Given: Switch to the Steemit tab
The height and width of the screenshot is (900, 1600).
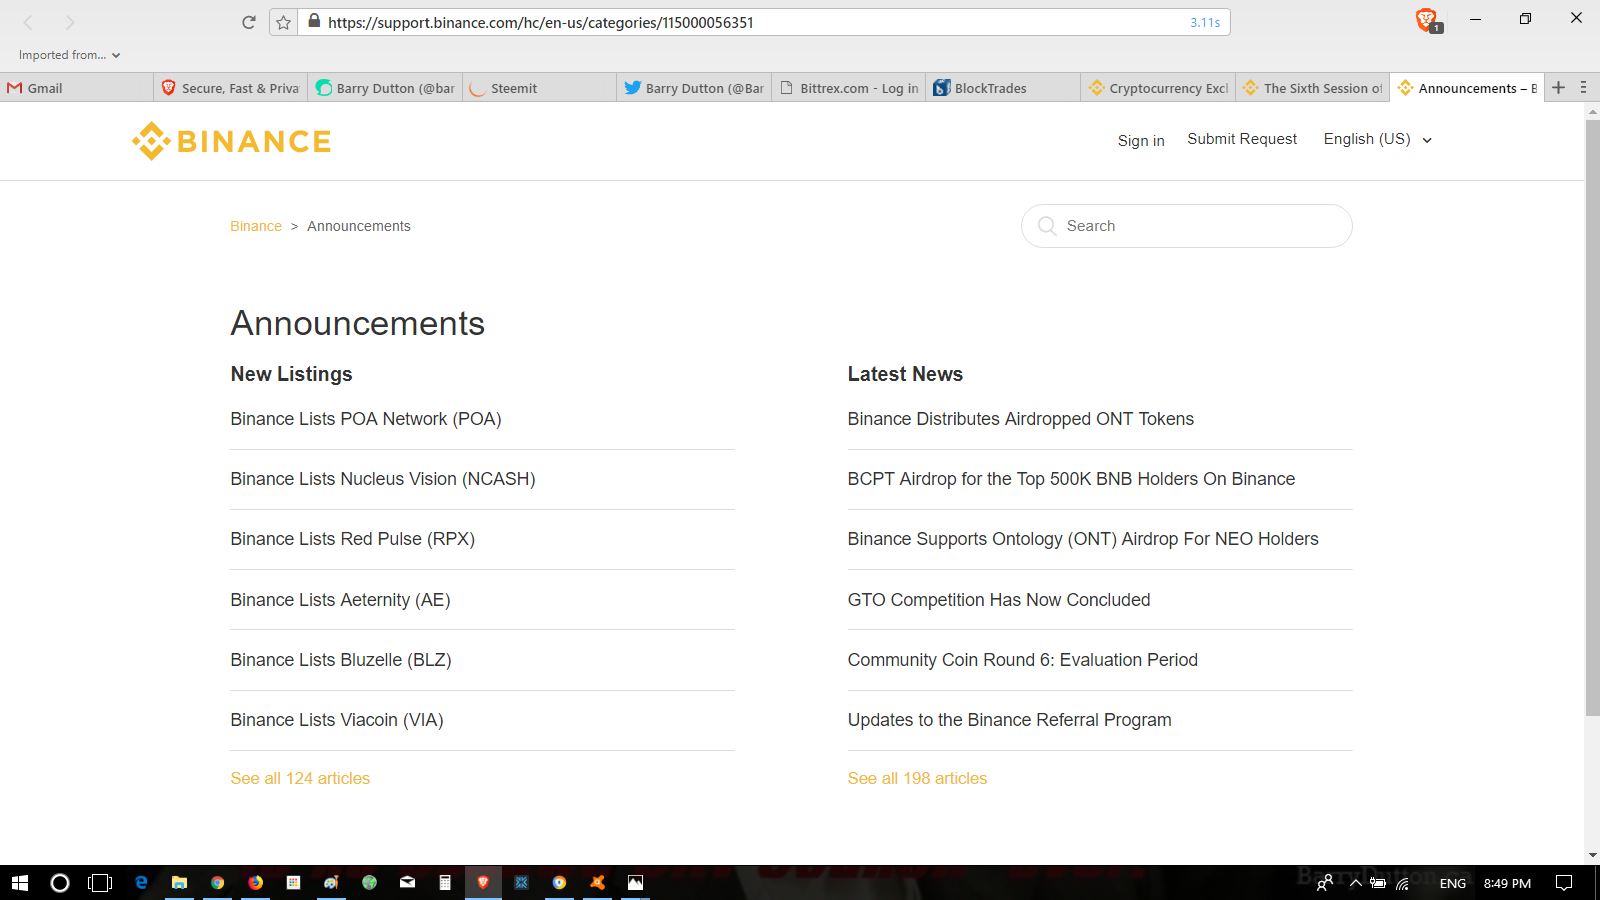Looking at the screenshot, I should [x=540, y=88].
